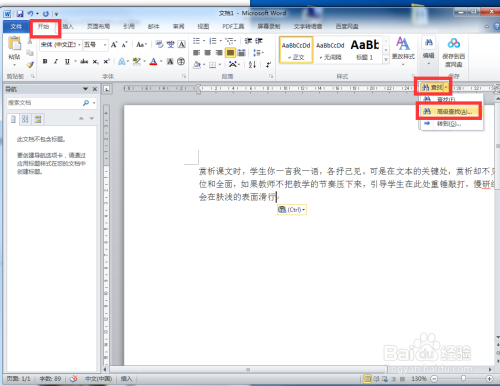Click the Save icon in quick access toolbar

tap(20, 14)
